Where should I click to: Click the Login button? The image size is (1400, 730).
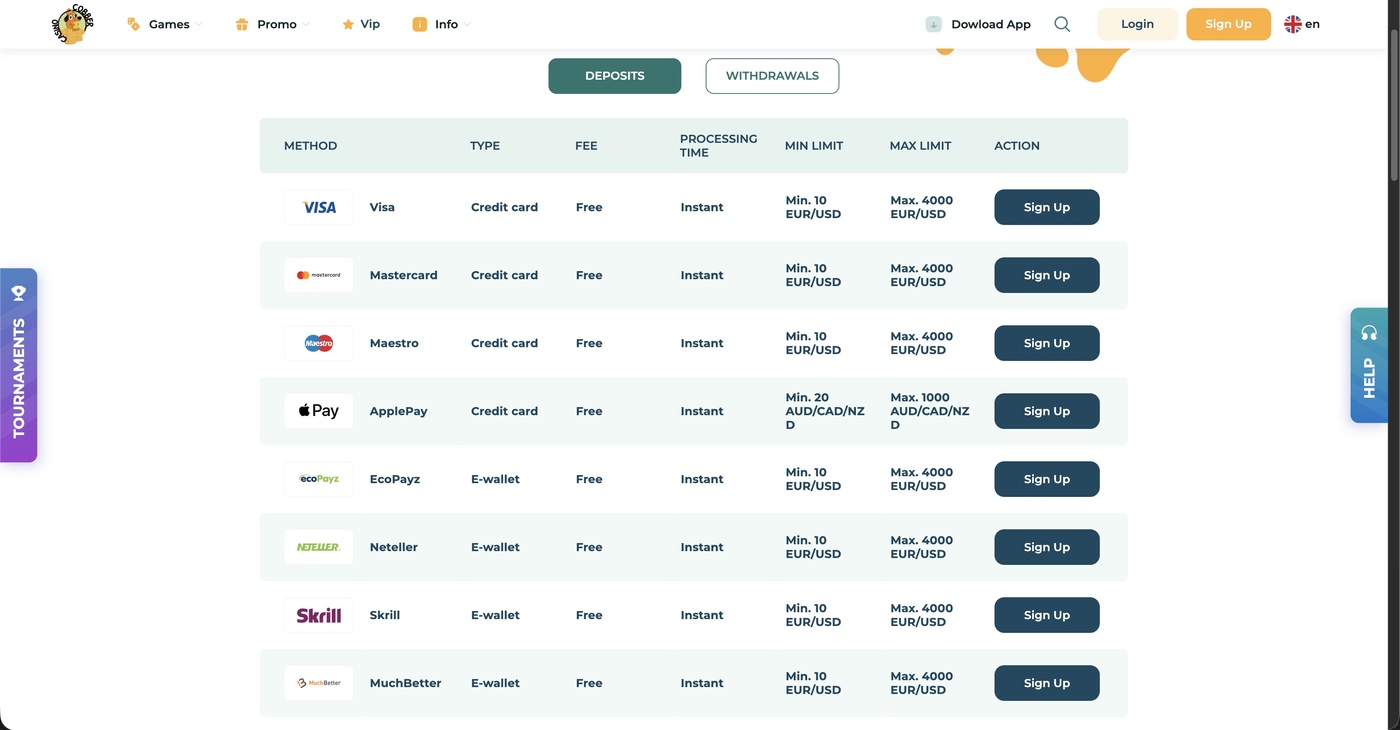pyautogui.click(x=1138, y=24)
